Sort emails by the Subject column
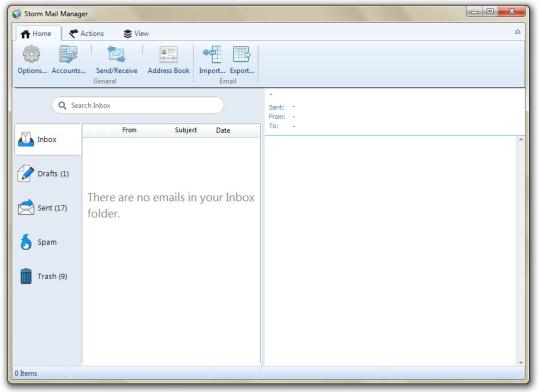The image size is (540, 392). tap(186, 130)
